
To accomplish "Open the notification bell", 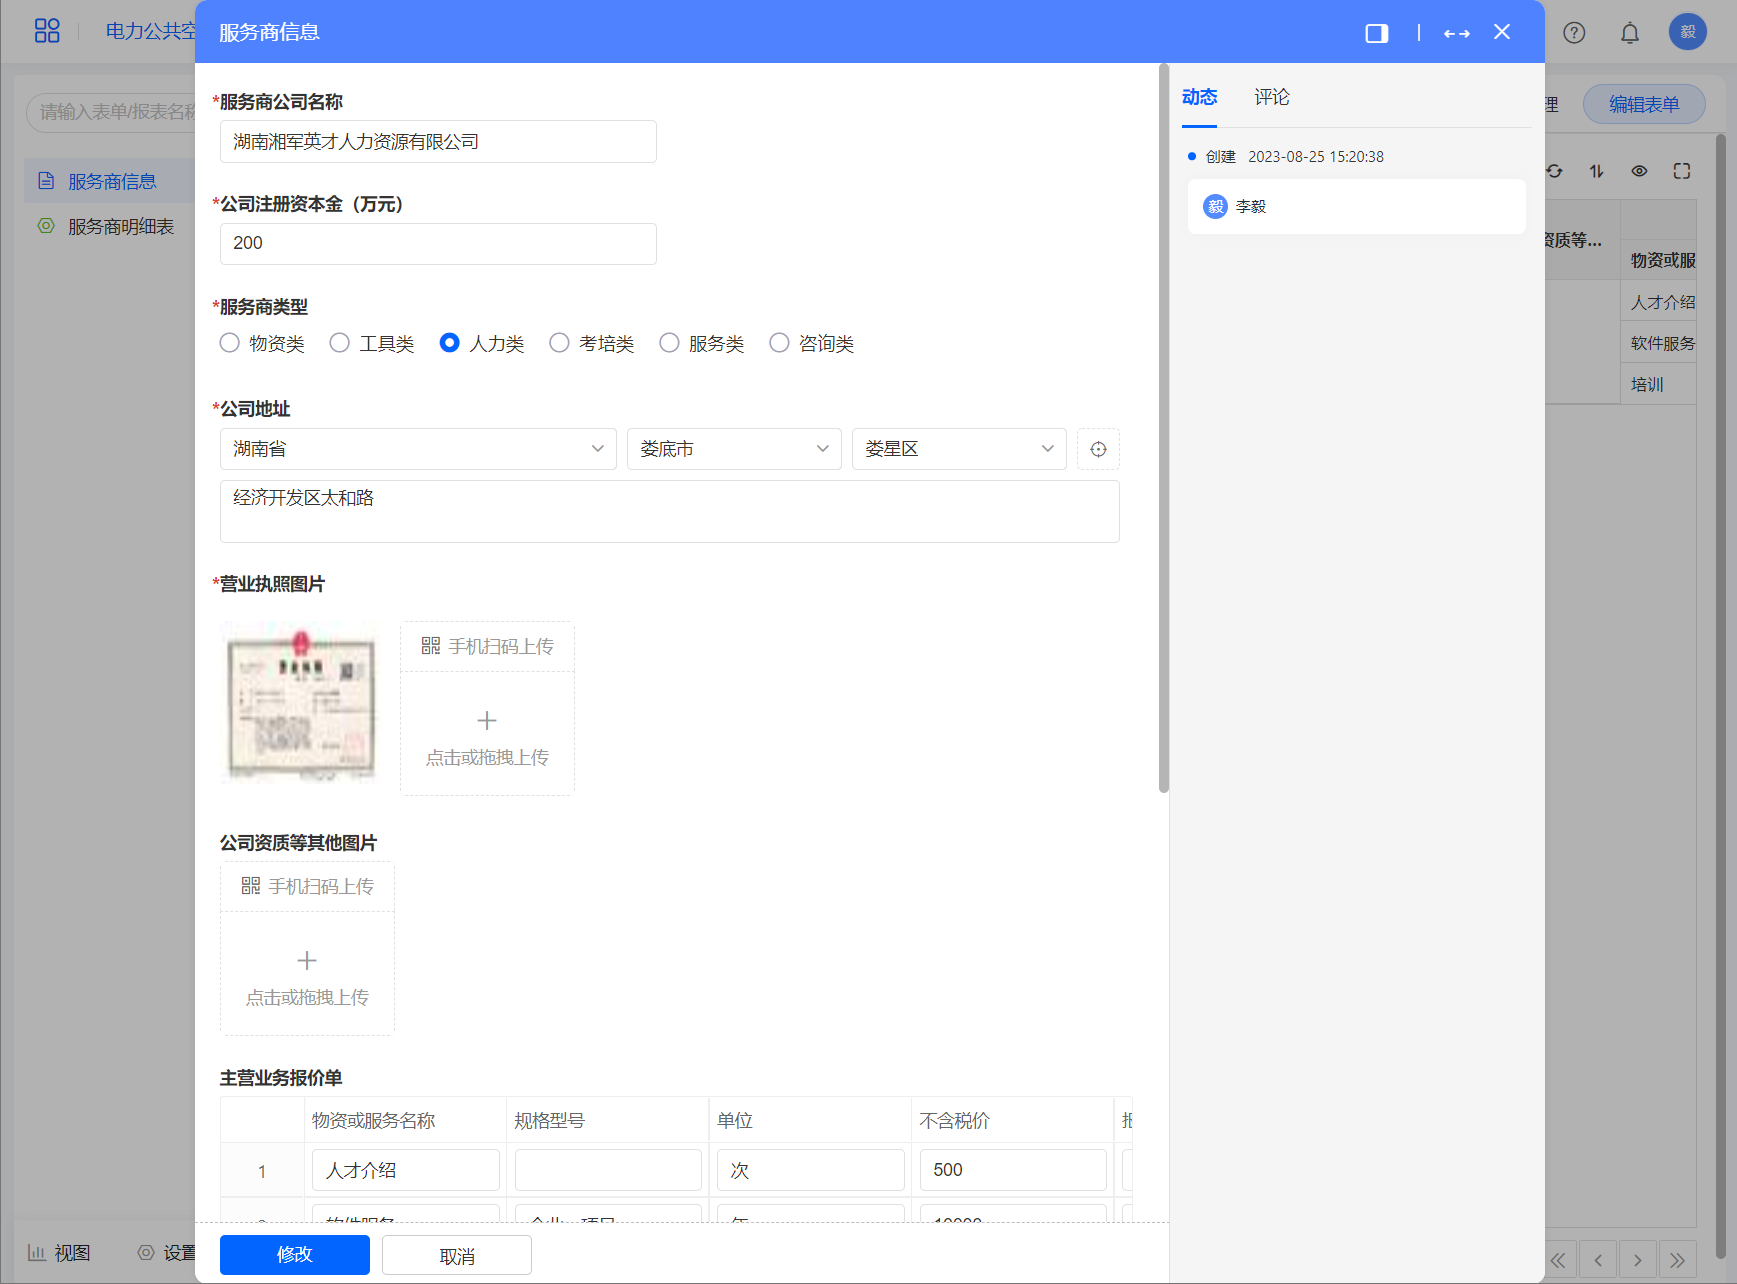I will pyautogui.click(x=1629, y=33).
